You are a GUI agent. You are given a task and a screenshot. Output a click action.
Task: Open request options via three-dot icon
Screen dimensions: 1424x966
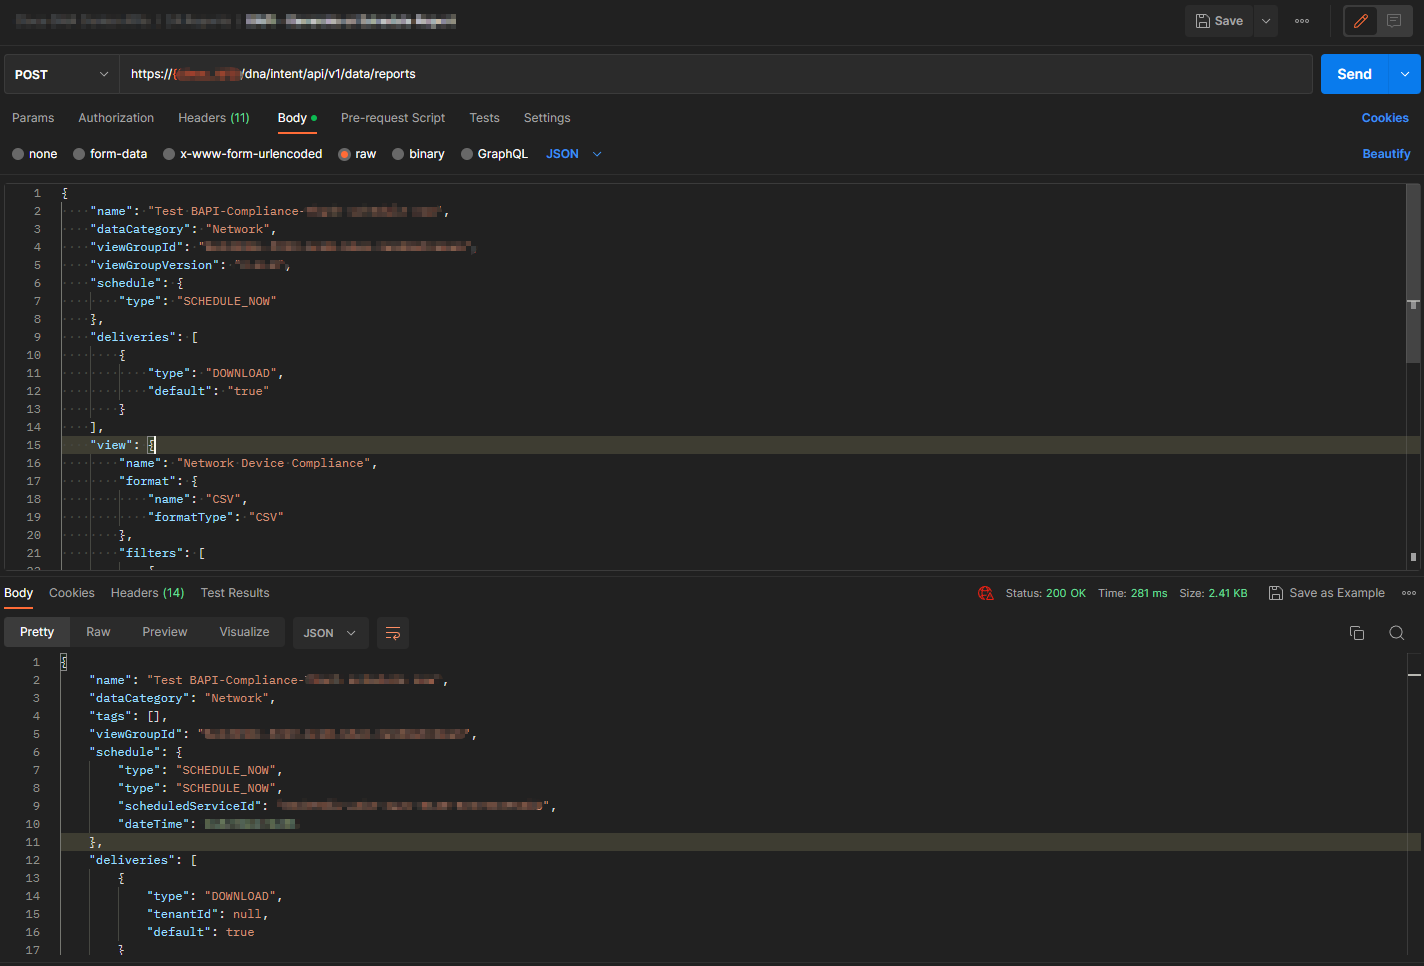pos(1302,20)
